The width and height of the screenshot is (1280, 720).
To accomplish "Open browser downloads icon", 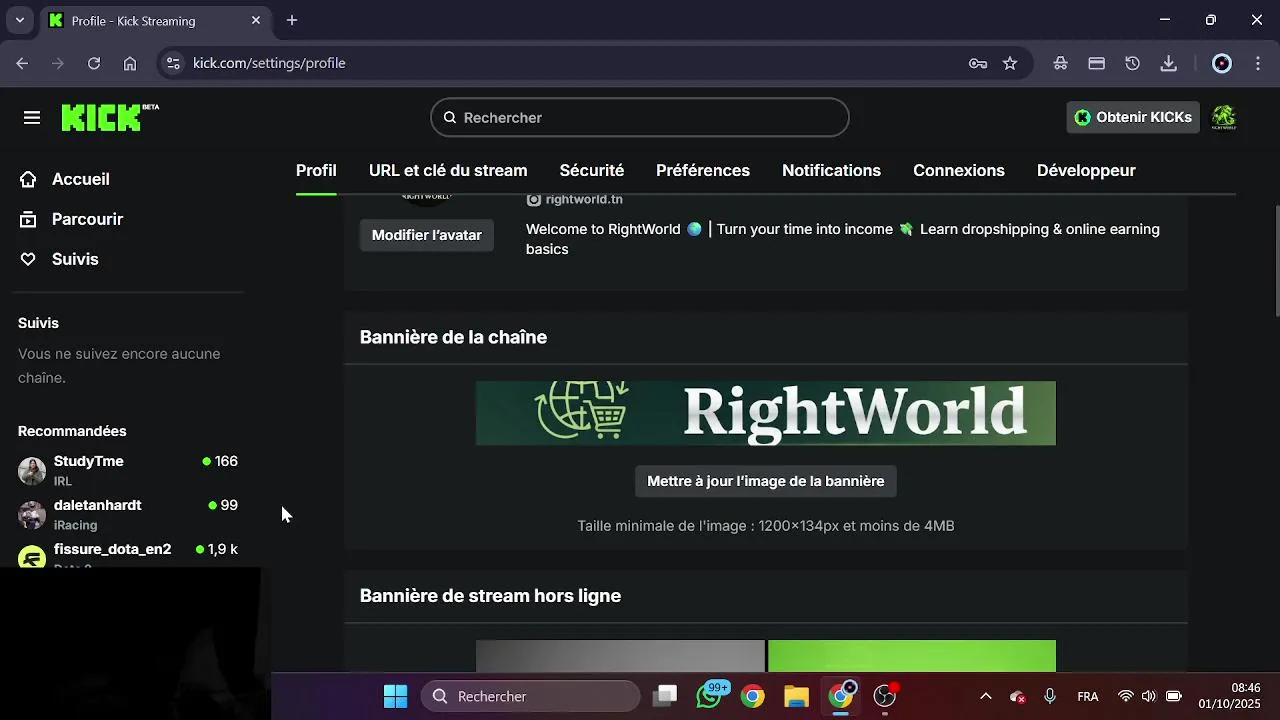I will 1168,63.
